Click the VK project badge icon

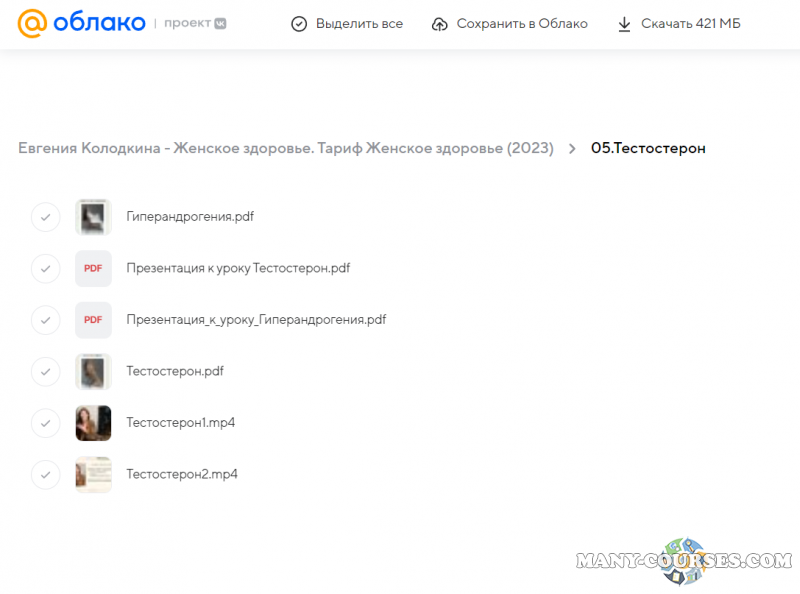click(219, 23)
